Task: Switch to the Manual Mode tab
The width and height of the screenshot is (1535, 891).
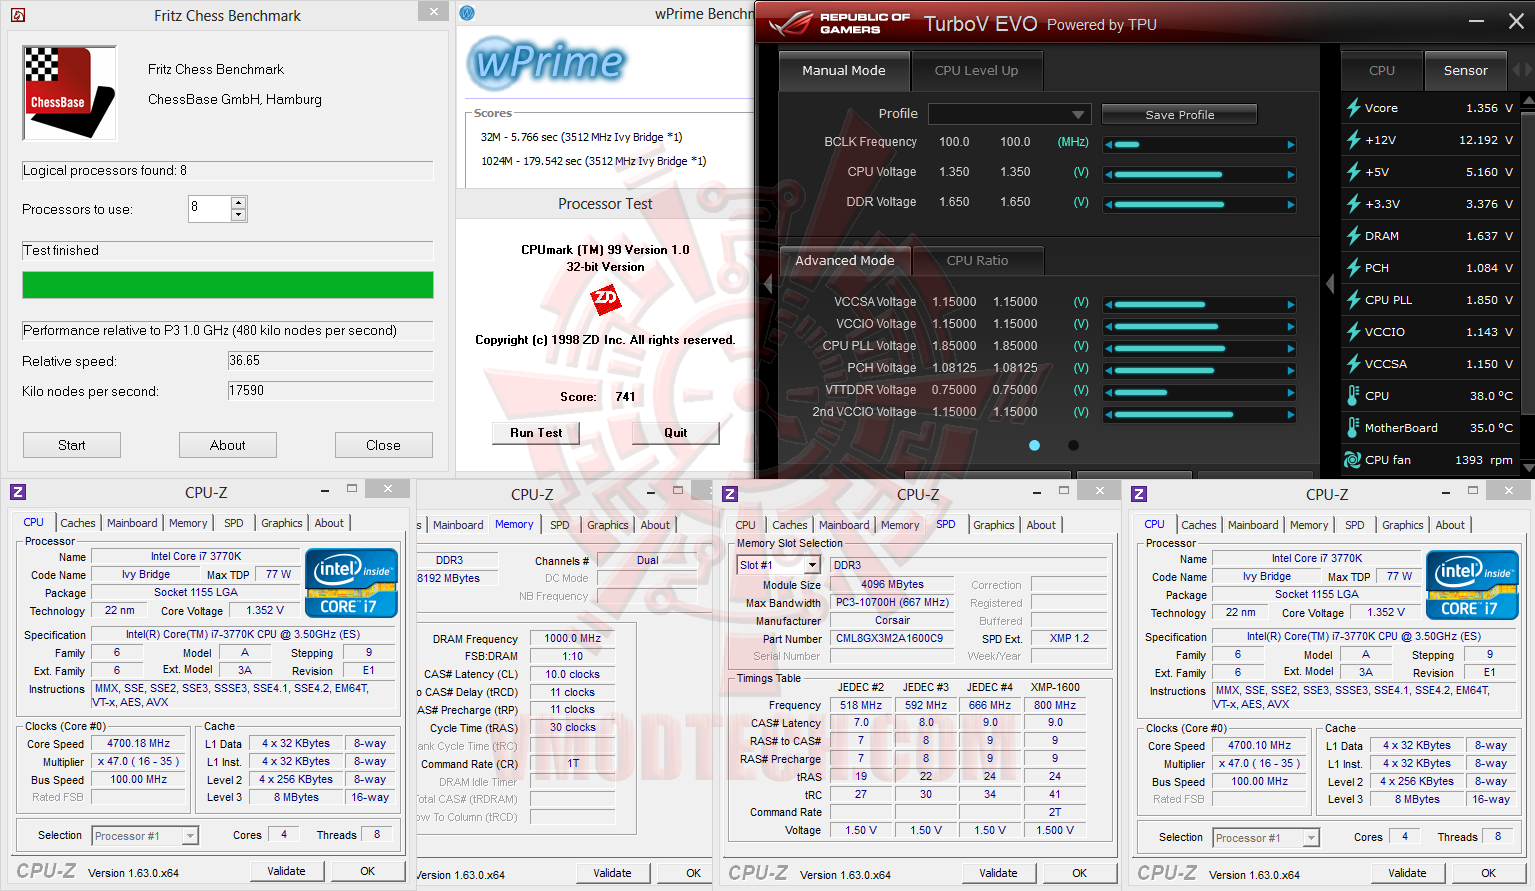Action: (844, 71)
